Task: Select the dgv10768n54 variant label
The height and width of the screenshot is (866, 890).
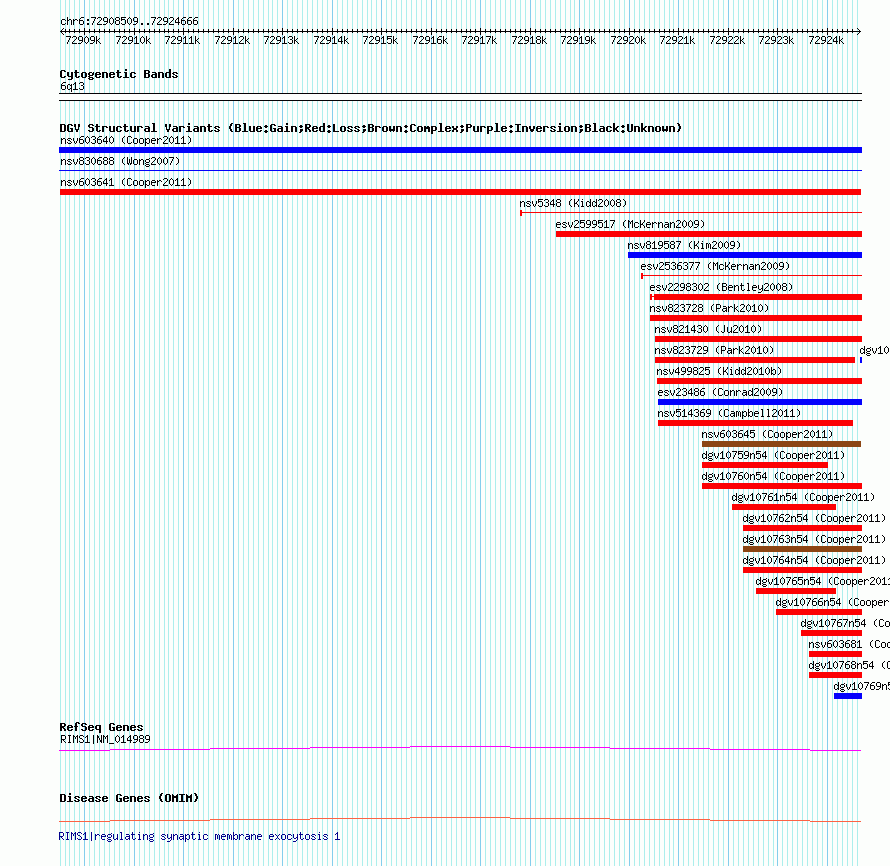Action: (x=849, y=665)
